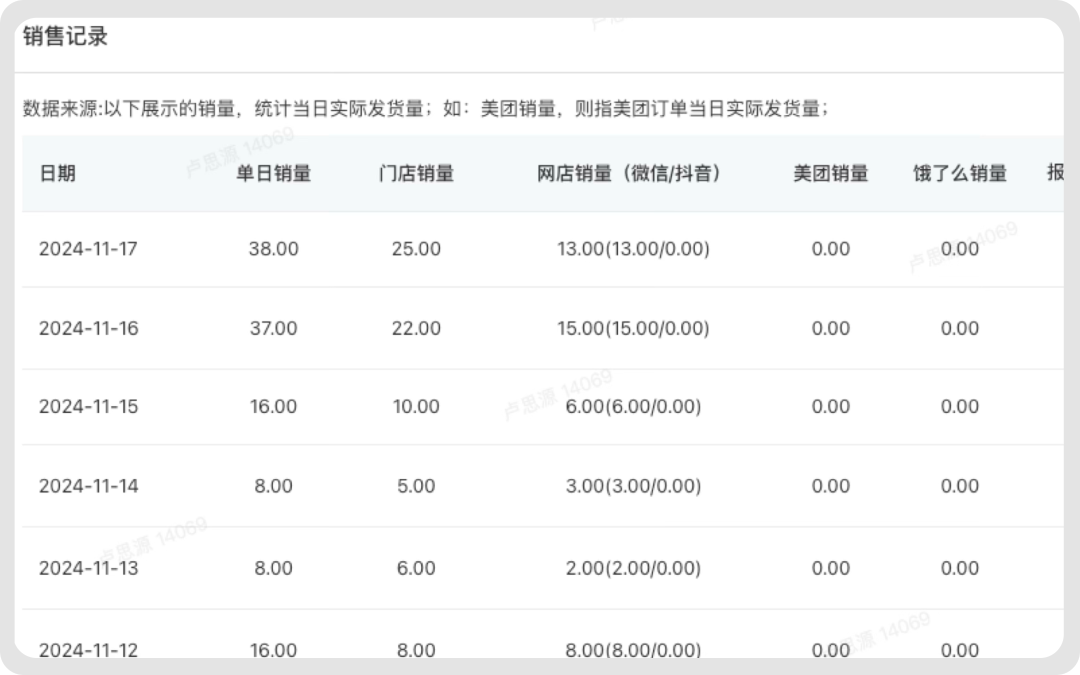Image resolution: width=1080 pixels, height=675 pixels.
Task: Select the 2024-11-13 date cell
Action: (x=88, y=568)
